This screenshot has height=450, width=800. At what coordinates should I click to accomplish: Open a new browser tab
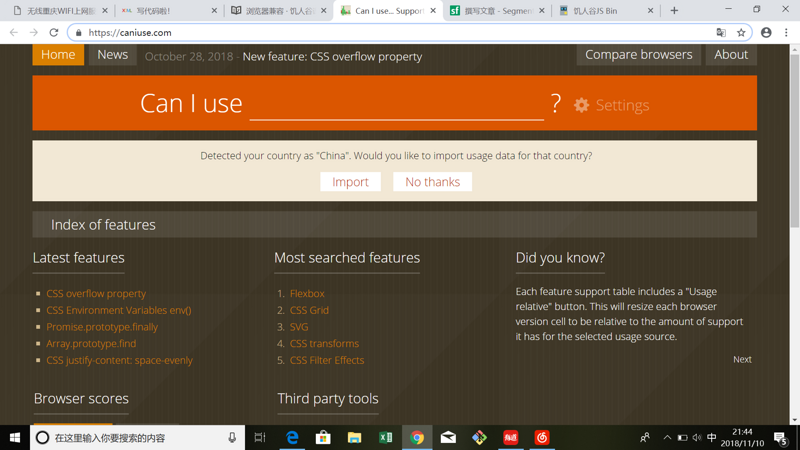(x=674, y=11)
